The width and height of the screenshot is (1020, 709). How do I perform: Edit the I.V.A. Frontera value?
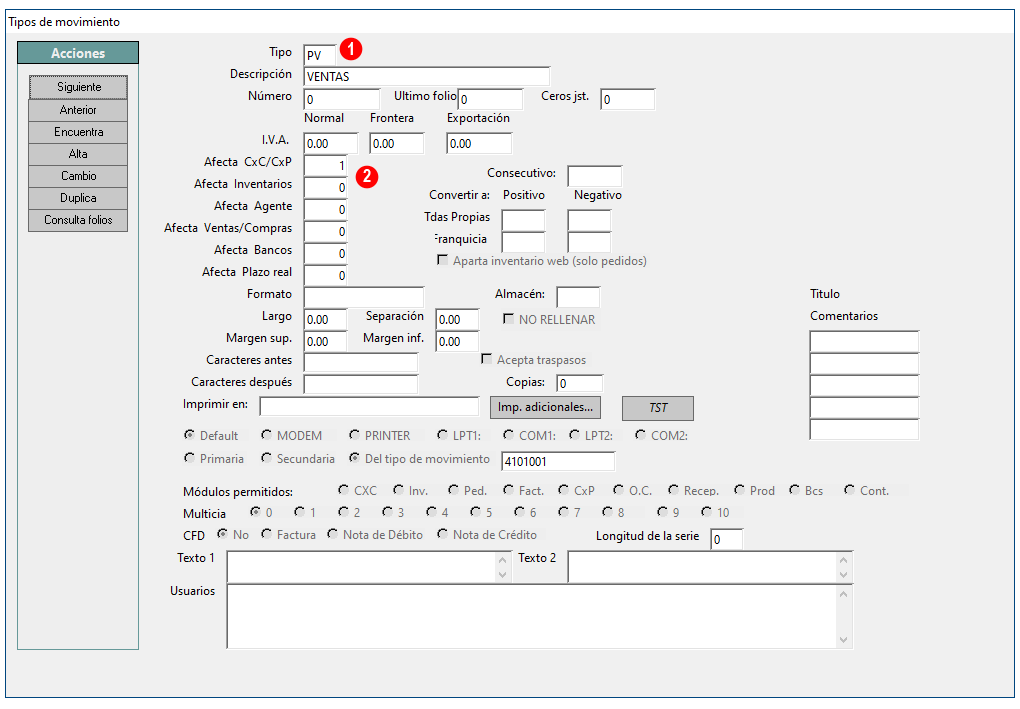tap(397, 144)
